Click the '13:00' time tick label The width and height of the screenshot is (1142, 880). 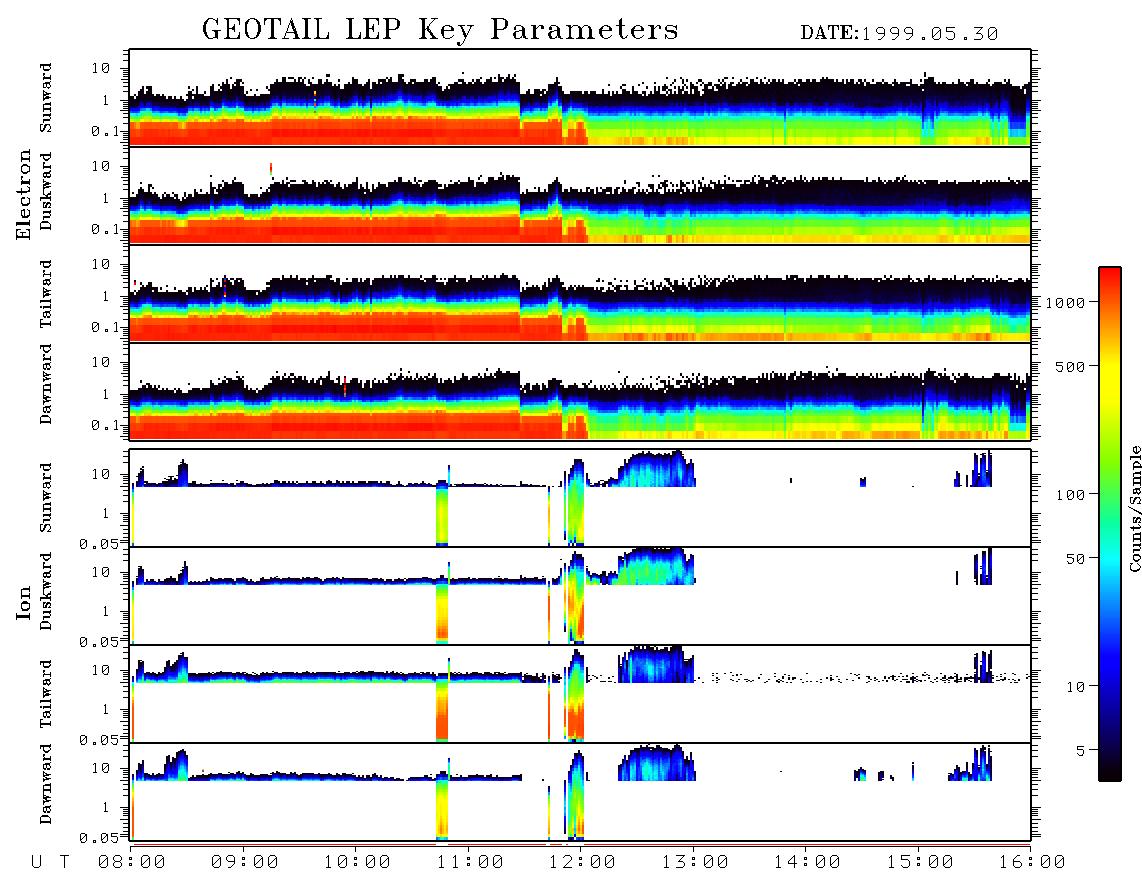click(695, 862)
